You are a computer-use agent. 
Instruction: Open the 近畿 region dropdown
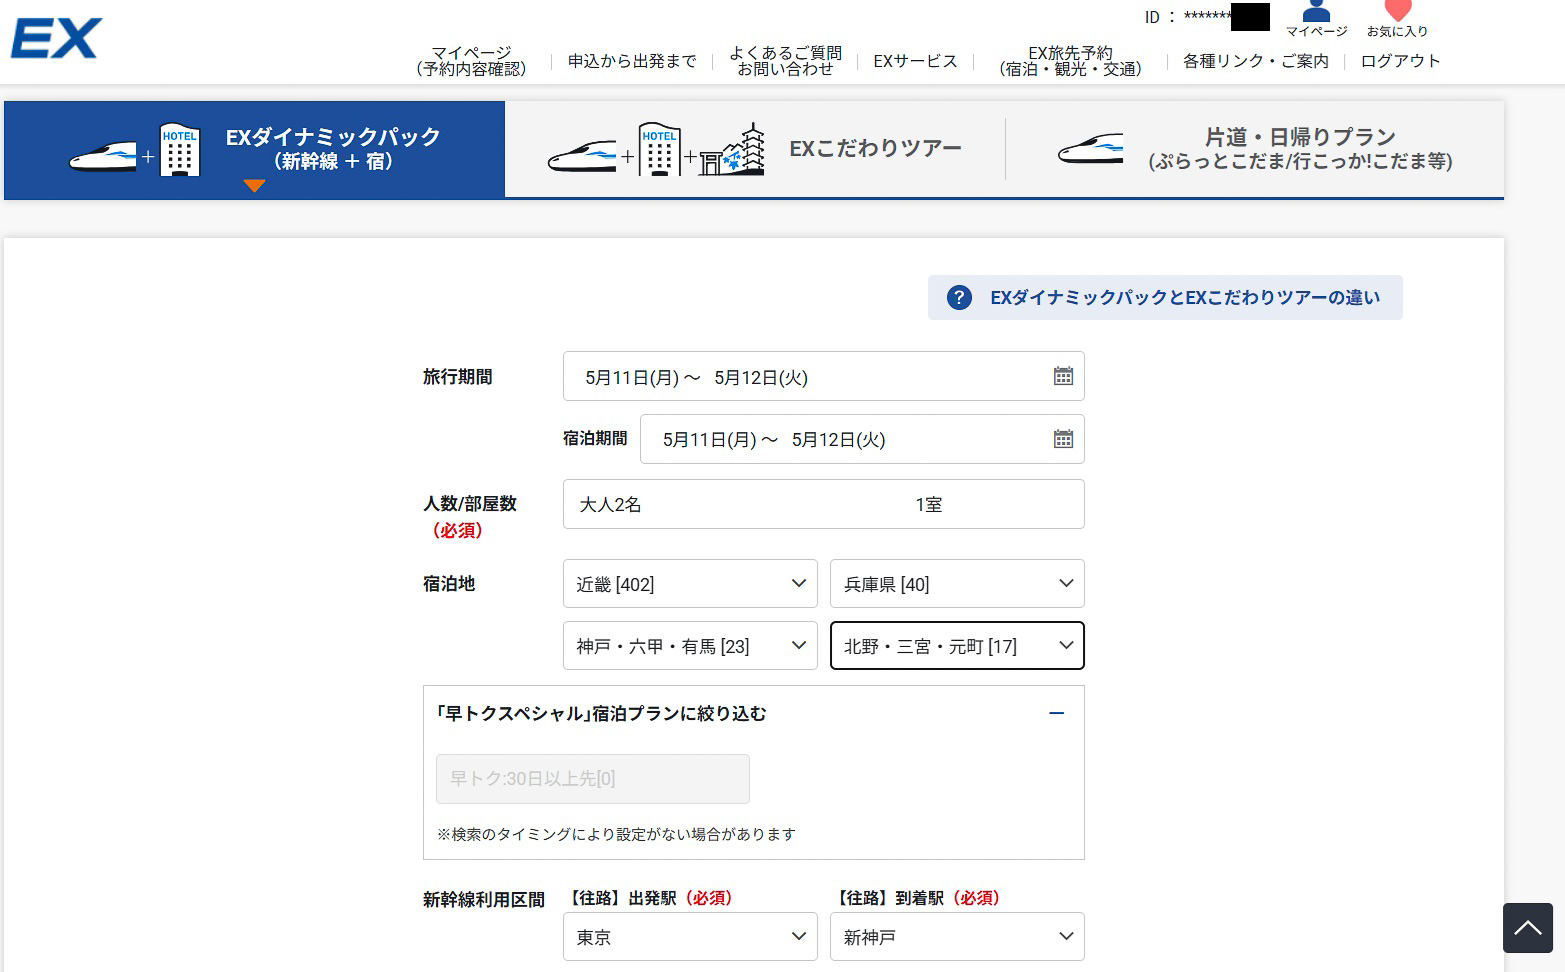[x=689, y=583]
